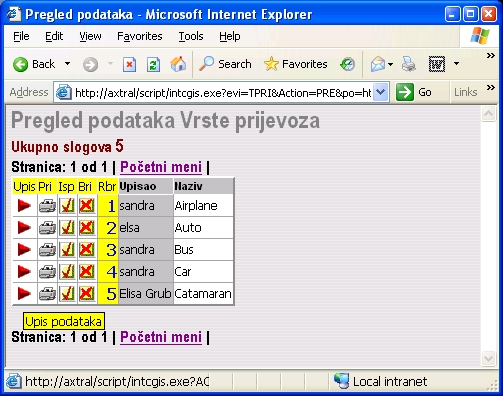Open the History toolbar icon
This screenshot has width=503, height=396.
coord(347,64)
